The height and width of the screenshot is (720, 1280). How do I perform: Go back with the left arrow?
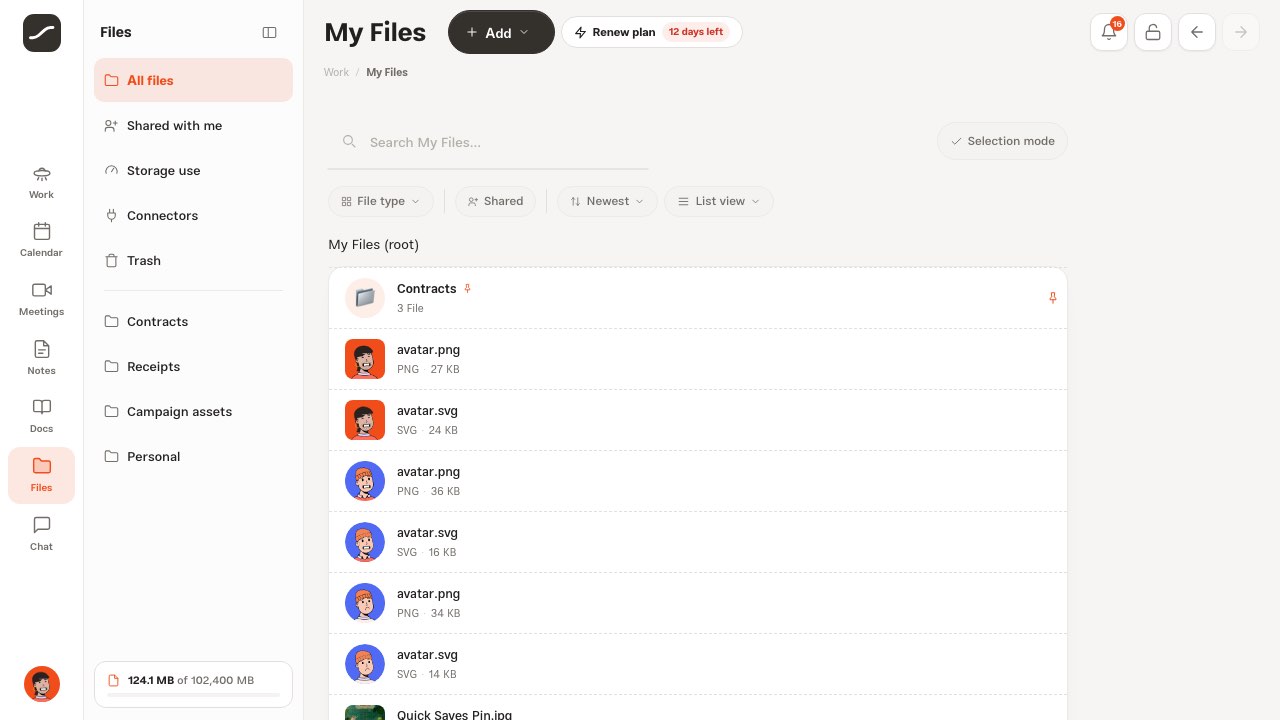point(1197,32)
